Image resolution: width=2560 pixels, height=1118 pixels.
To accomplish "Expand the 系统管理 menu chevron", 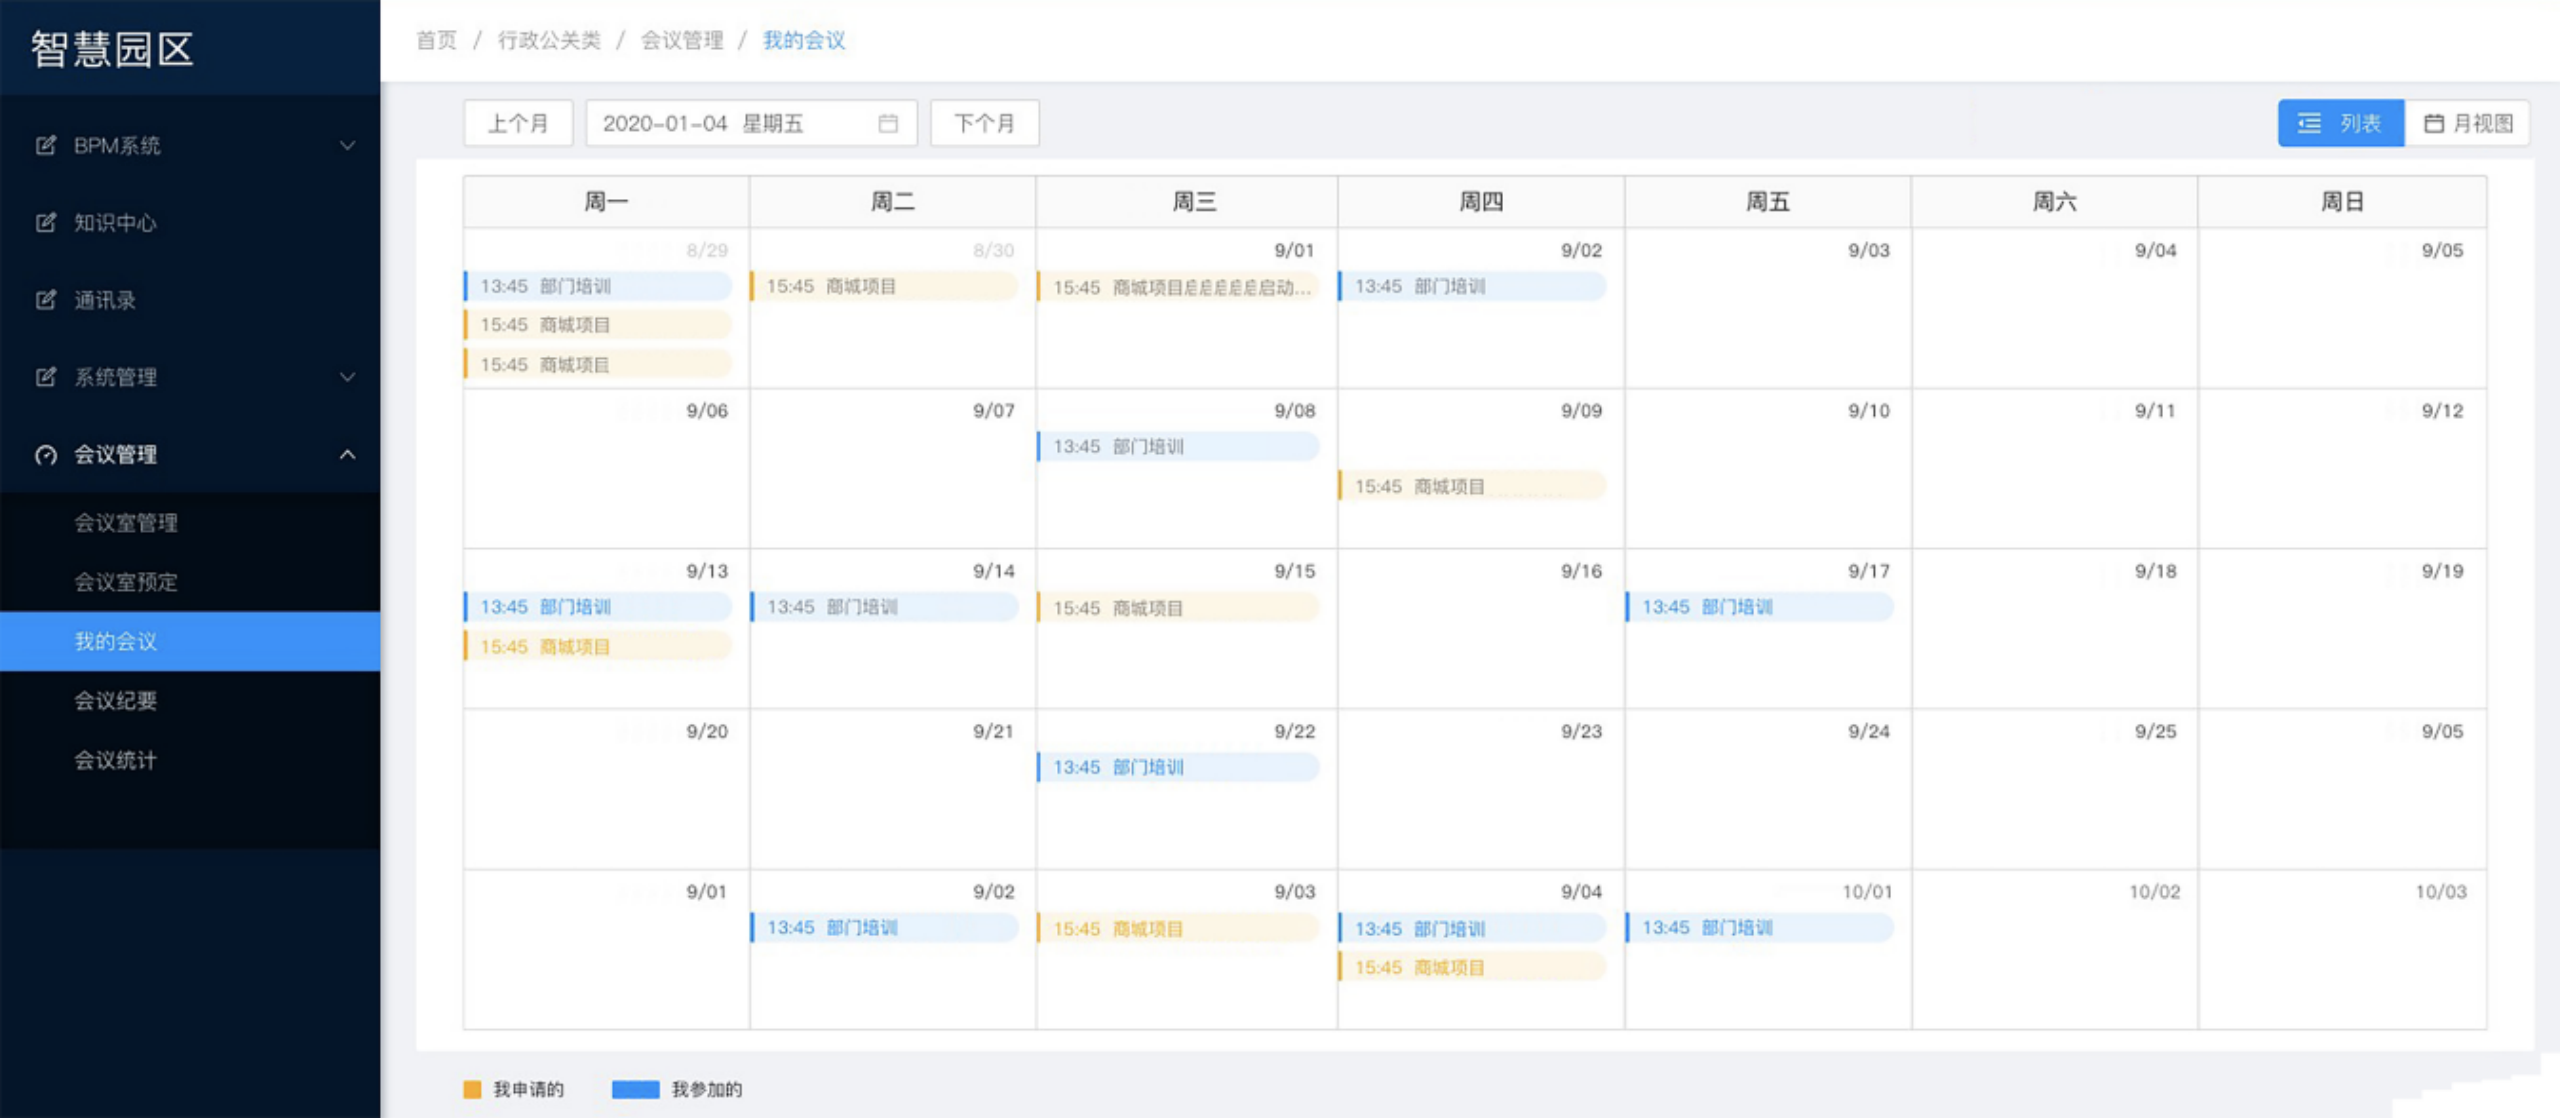I will [x=347, y=377].
